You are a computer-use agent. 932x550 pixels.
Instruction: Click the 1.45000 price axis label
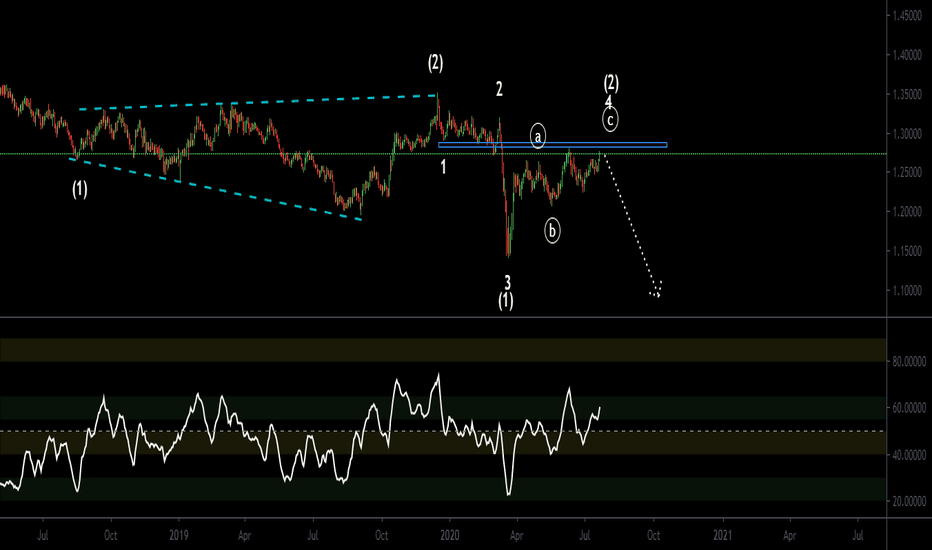tap(909, 16)
